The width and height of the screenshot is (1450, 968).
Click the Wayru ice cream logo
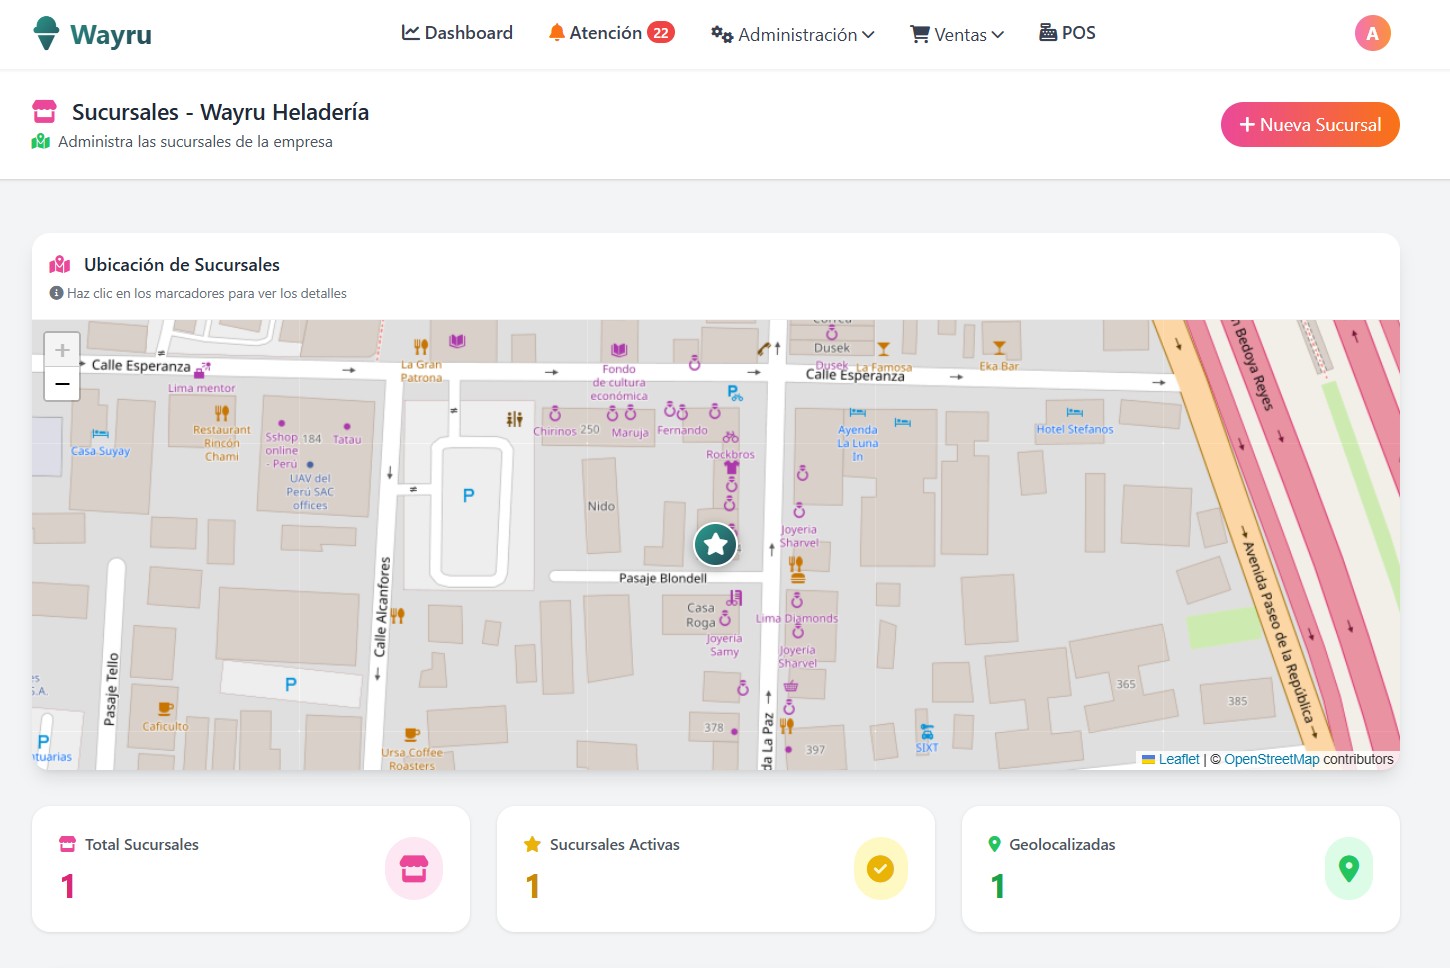(x=46, y=33)
